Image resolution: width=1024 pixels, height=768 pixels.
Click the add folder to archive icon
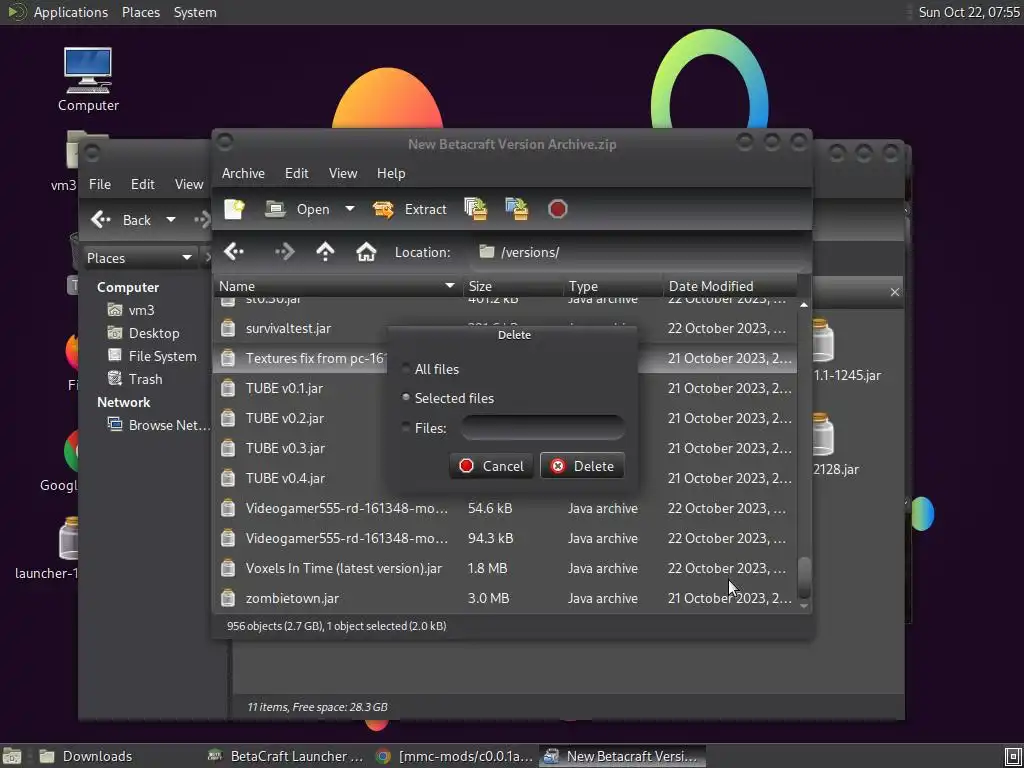pos(517,209)
